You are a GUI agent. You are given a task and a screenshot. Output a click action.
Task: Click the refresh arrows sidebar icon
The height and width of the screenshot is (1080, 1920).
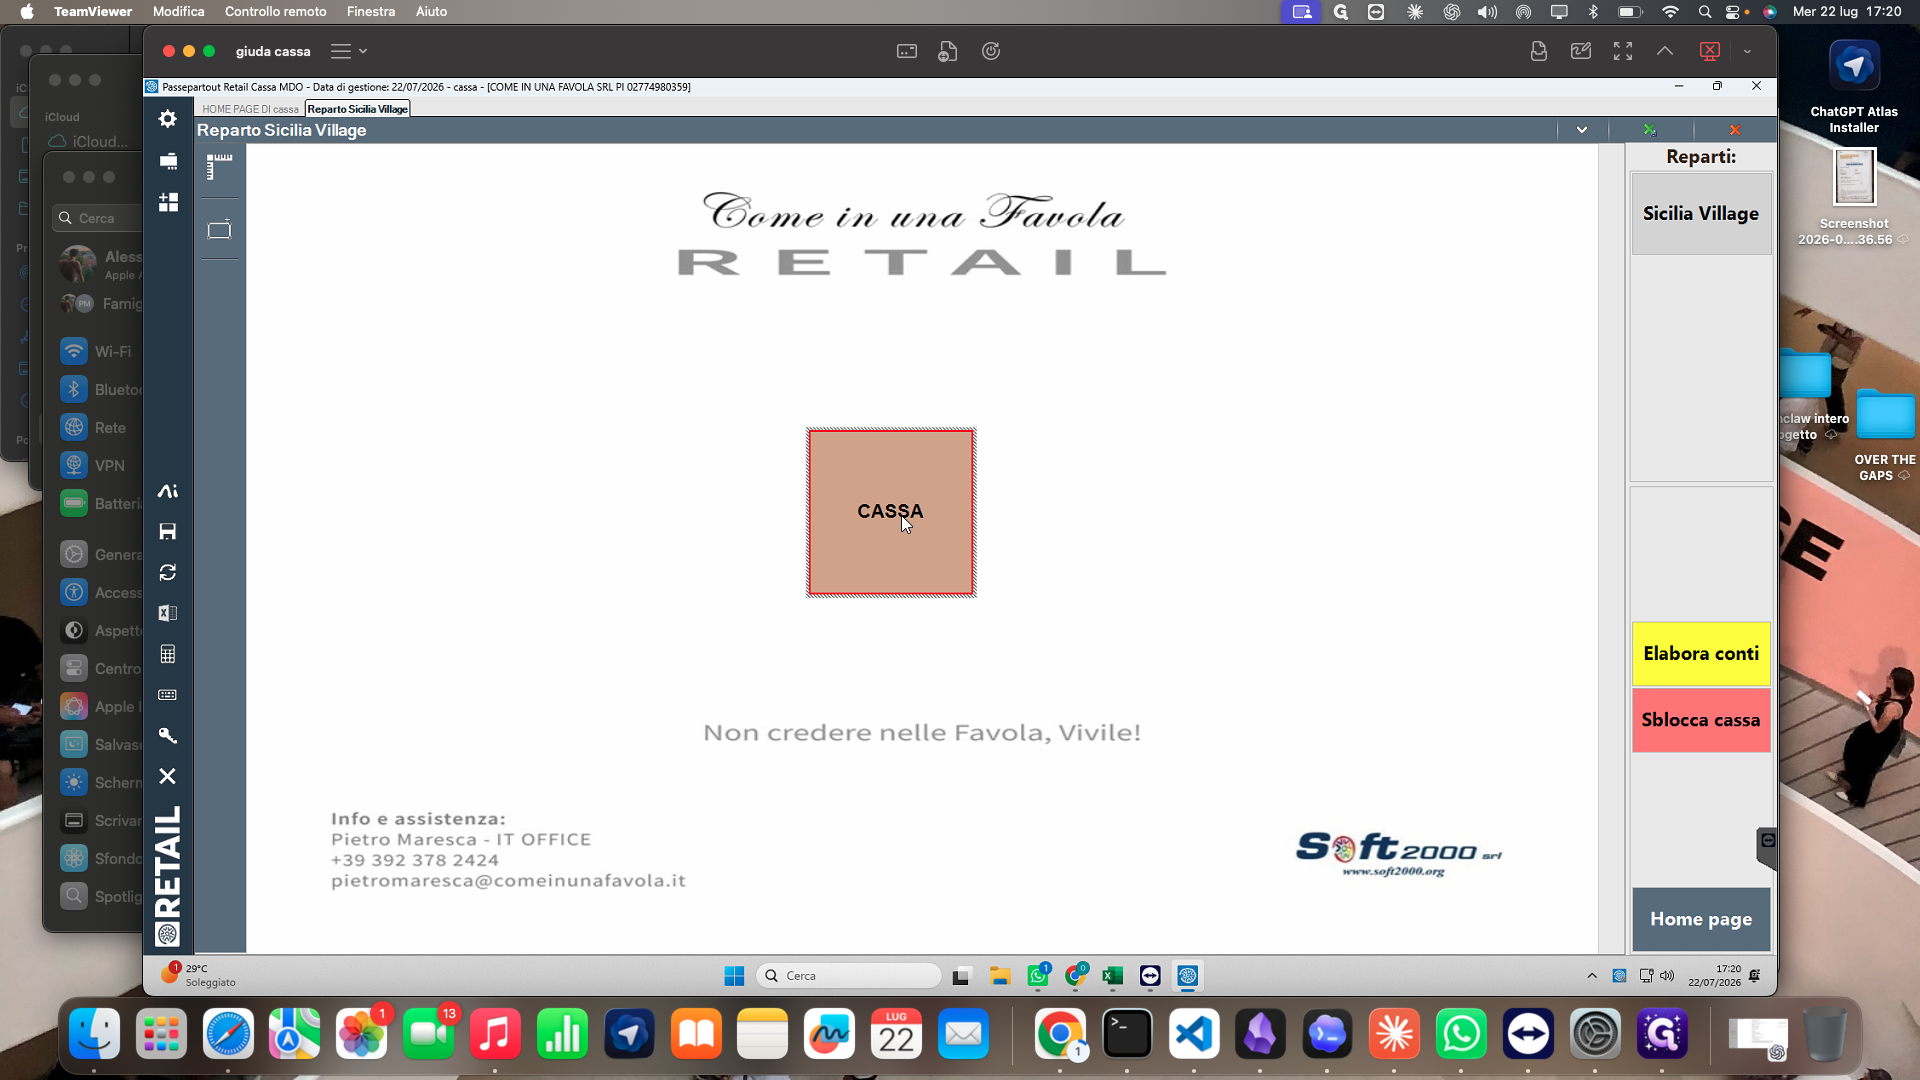coord(168,573)
